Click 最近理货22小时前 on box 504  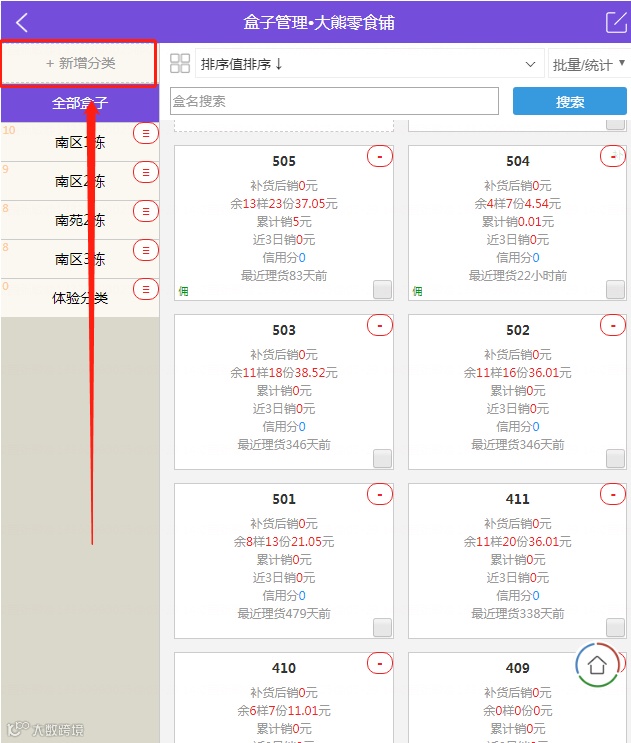[517, 275]
